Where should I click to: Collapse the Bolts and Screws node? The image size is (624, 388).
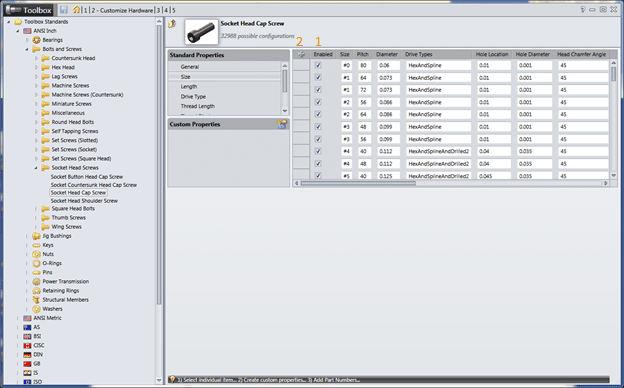pos(27,49)
